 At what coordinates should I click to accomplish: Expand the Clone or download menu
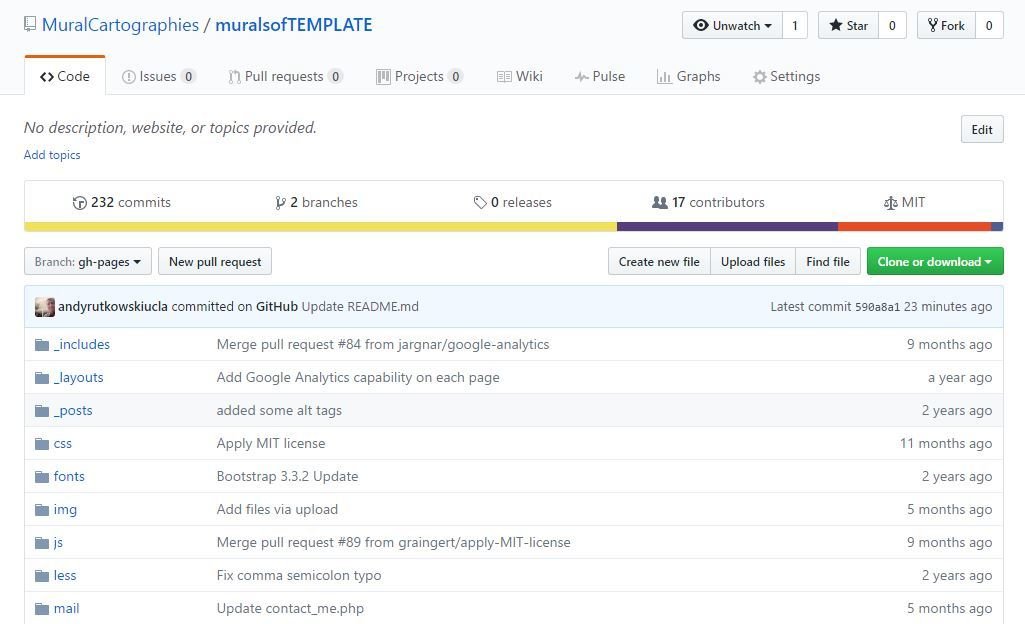click(x=935, y=261)
